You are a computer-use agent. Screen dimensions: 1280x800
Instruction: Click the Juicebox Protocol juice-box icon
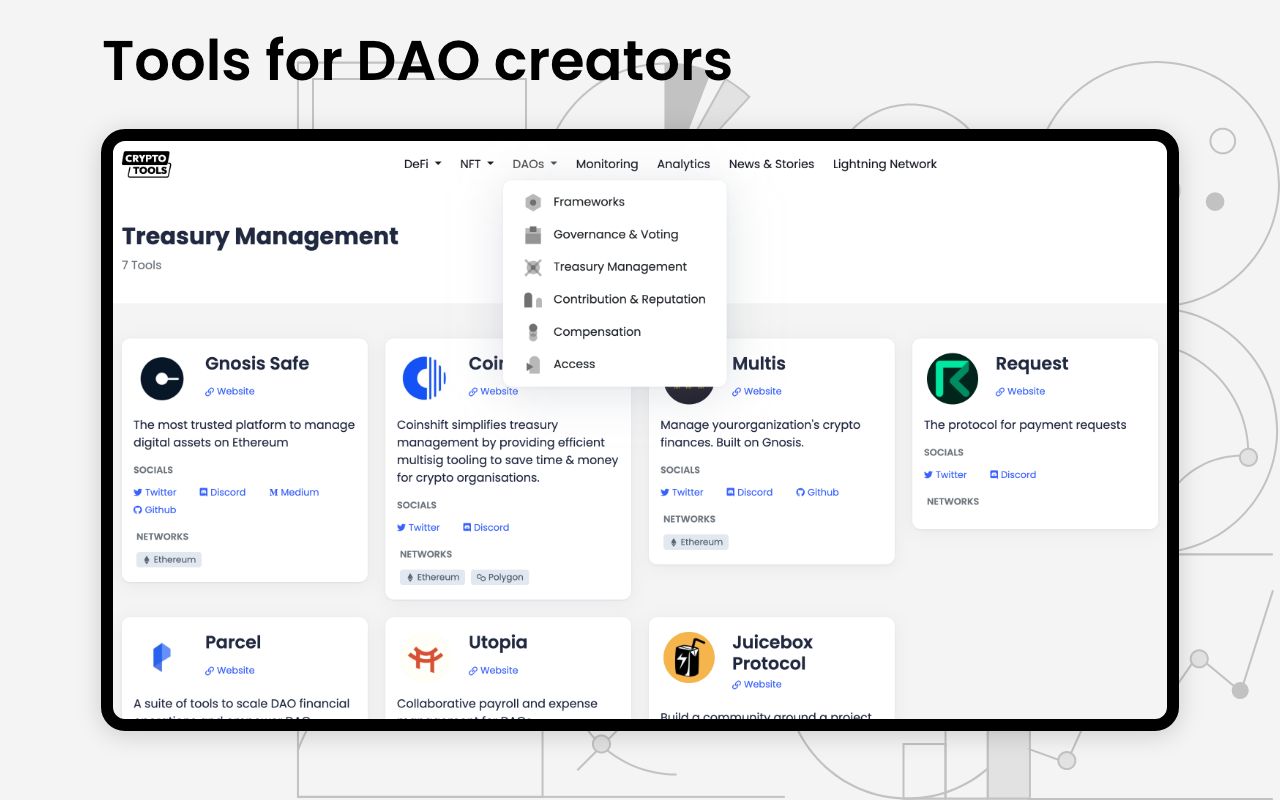(x=688, y=657)
